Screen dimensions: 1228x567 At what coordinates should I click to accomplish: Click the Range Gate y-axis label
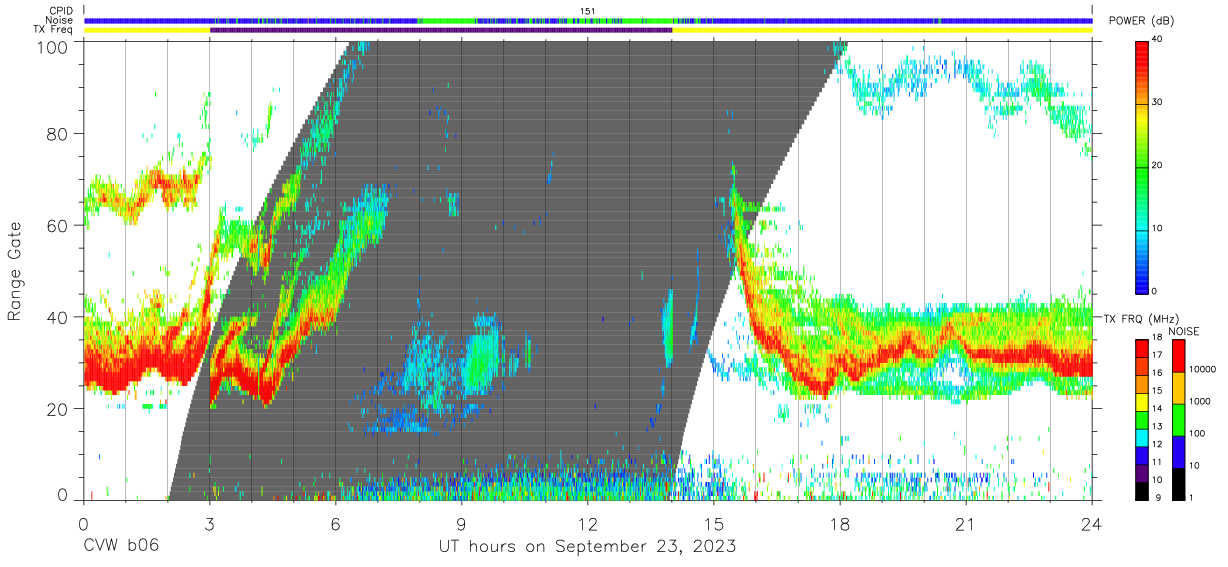tap(15, 272)
